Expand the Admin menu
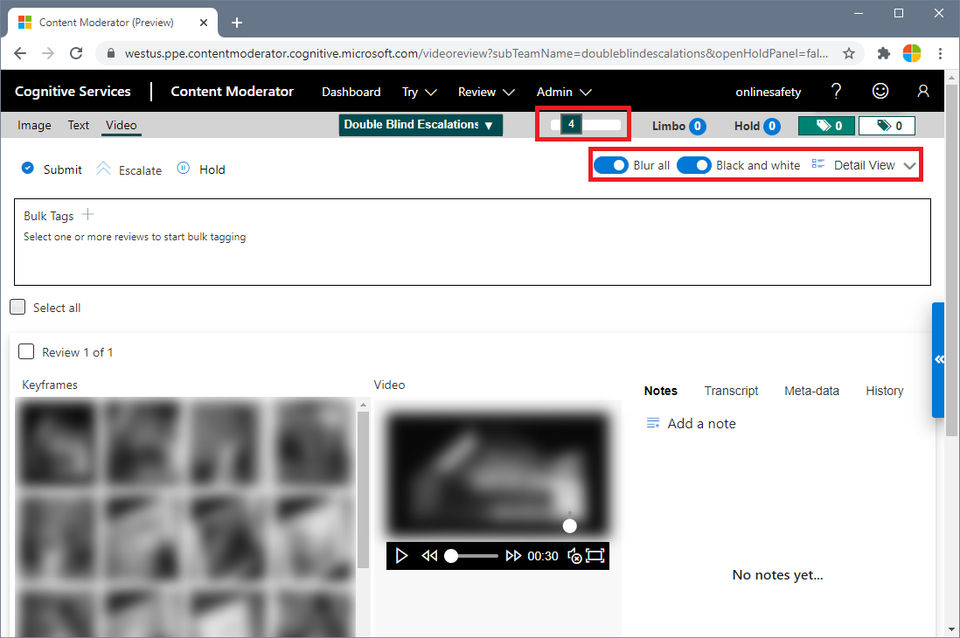 pyautogui.click(x=564, y=92)
